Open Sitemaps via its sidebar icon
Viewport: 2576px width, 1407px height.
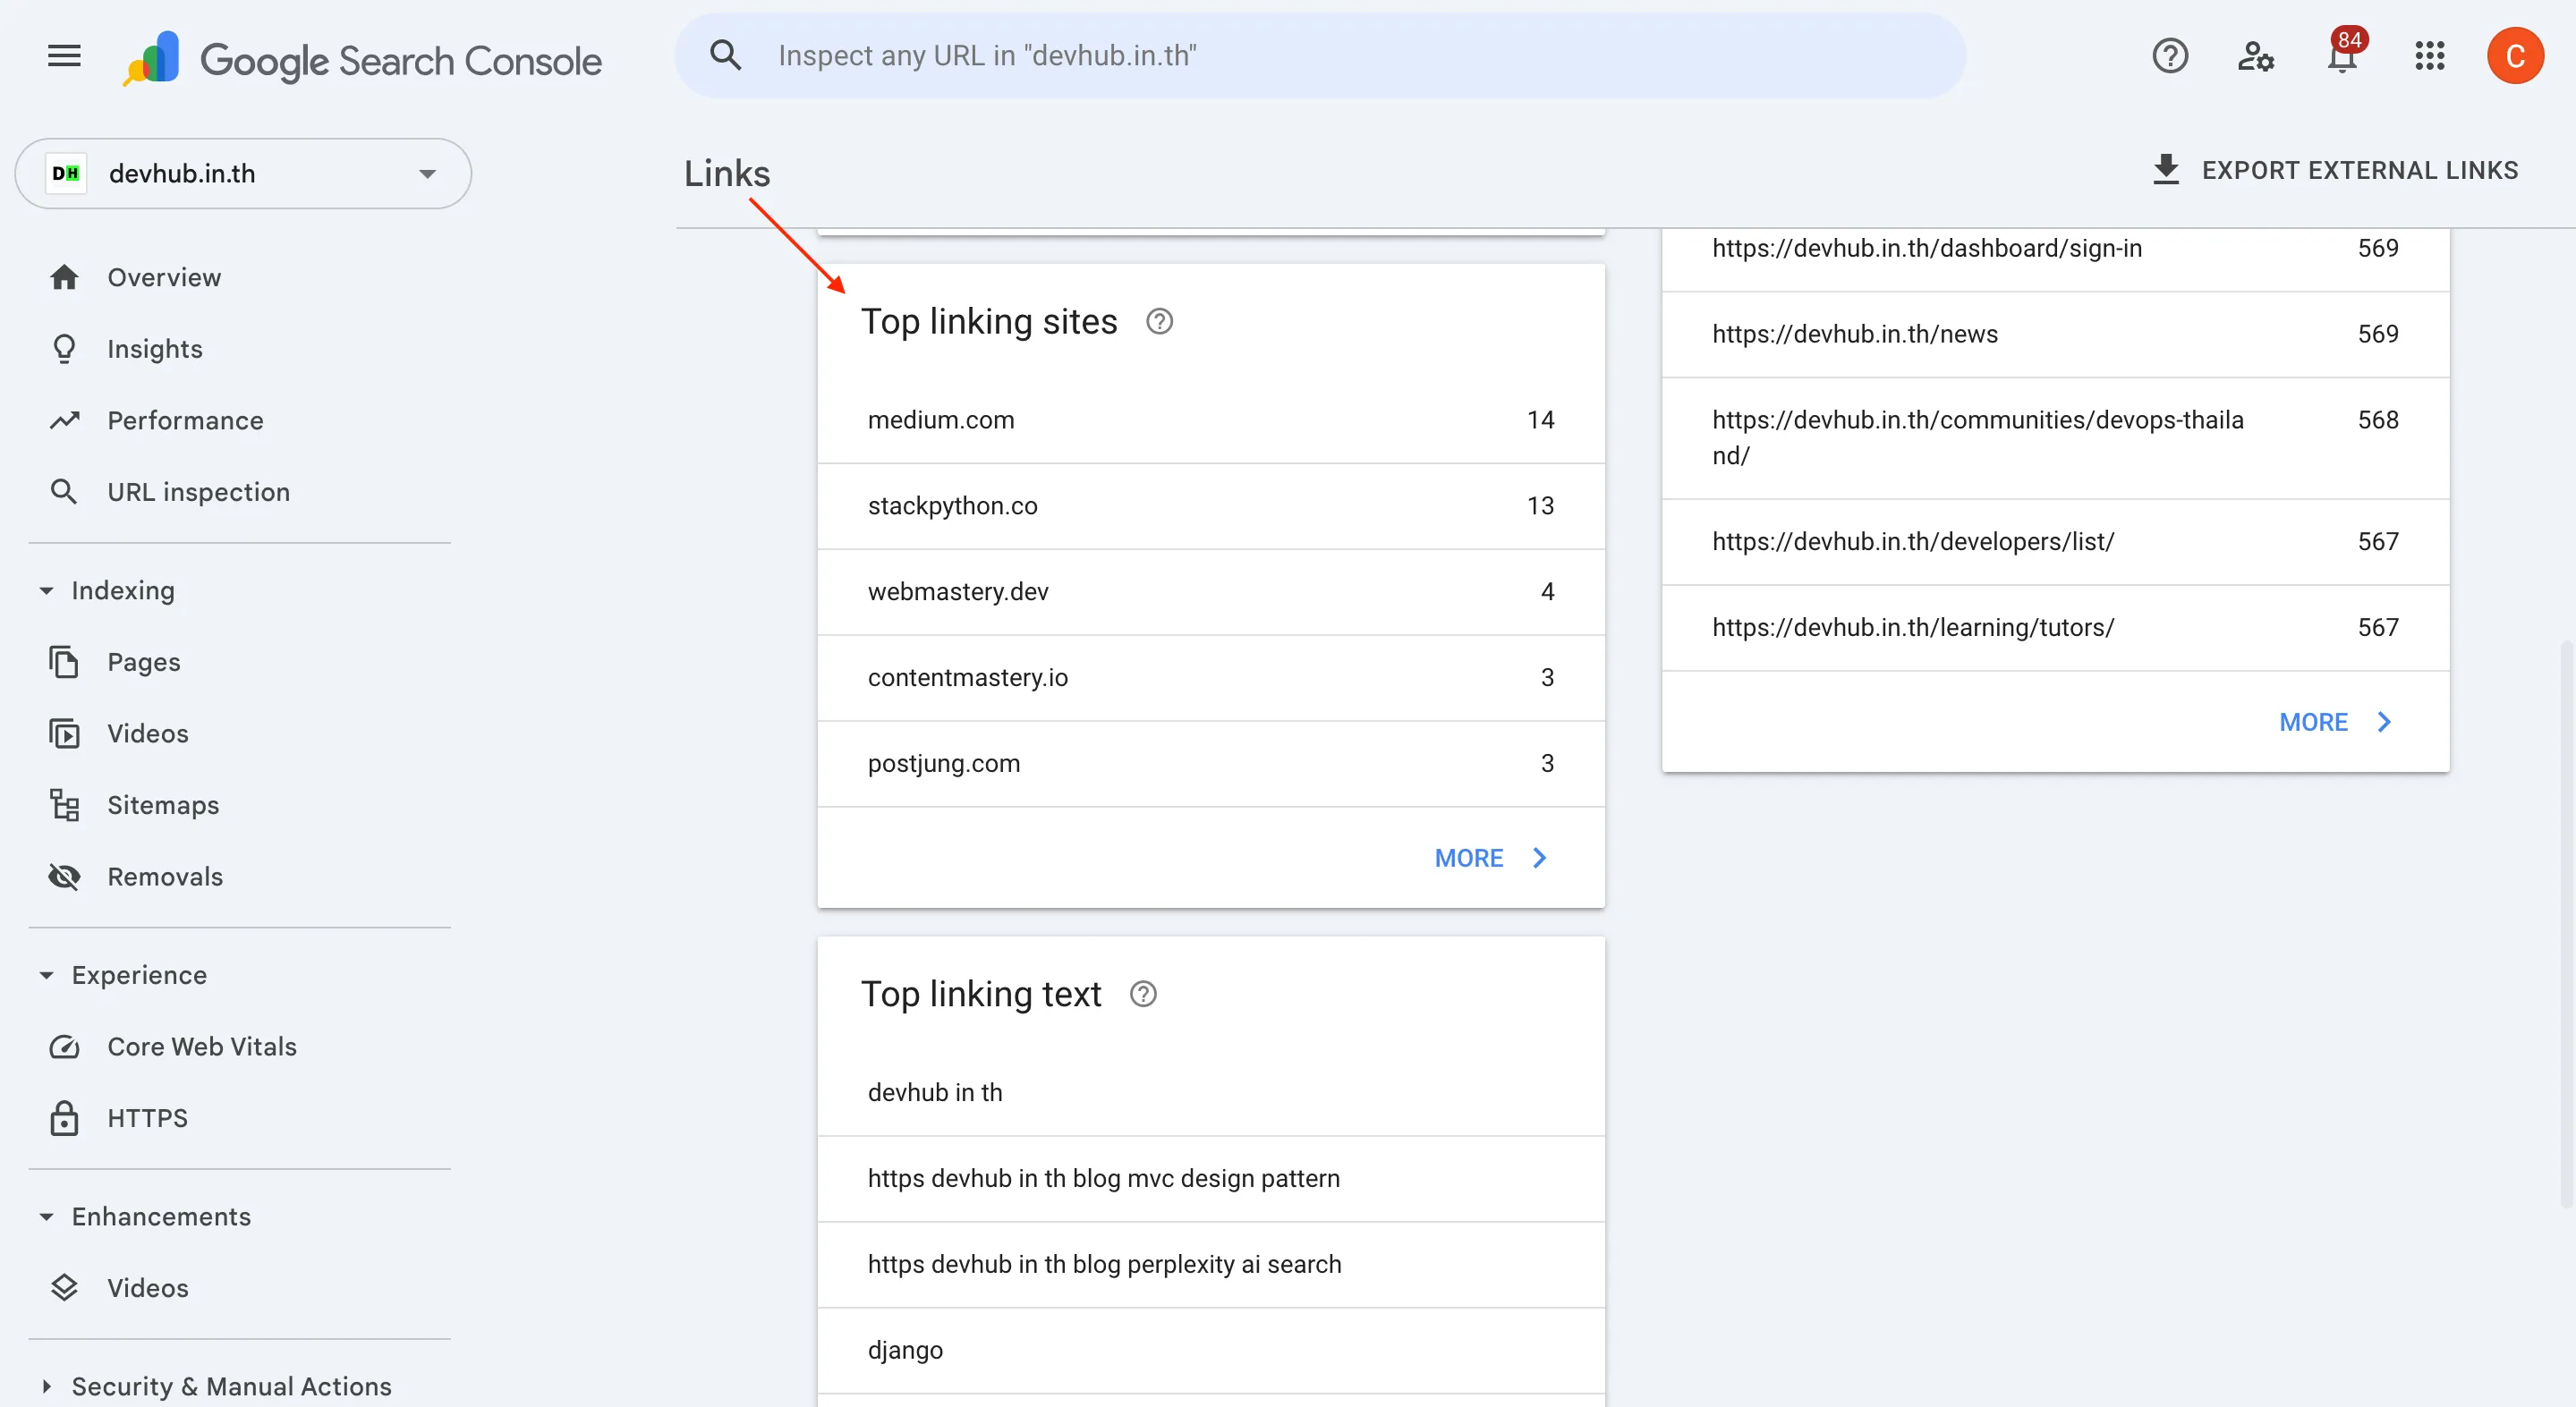64,804
